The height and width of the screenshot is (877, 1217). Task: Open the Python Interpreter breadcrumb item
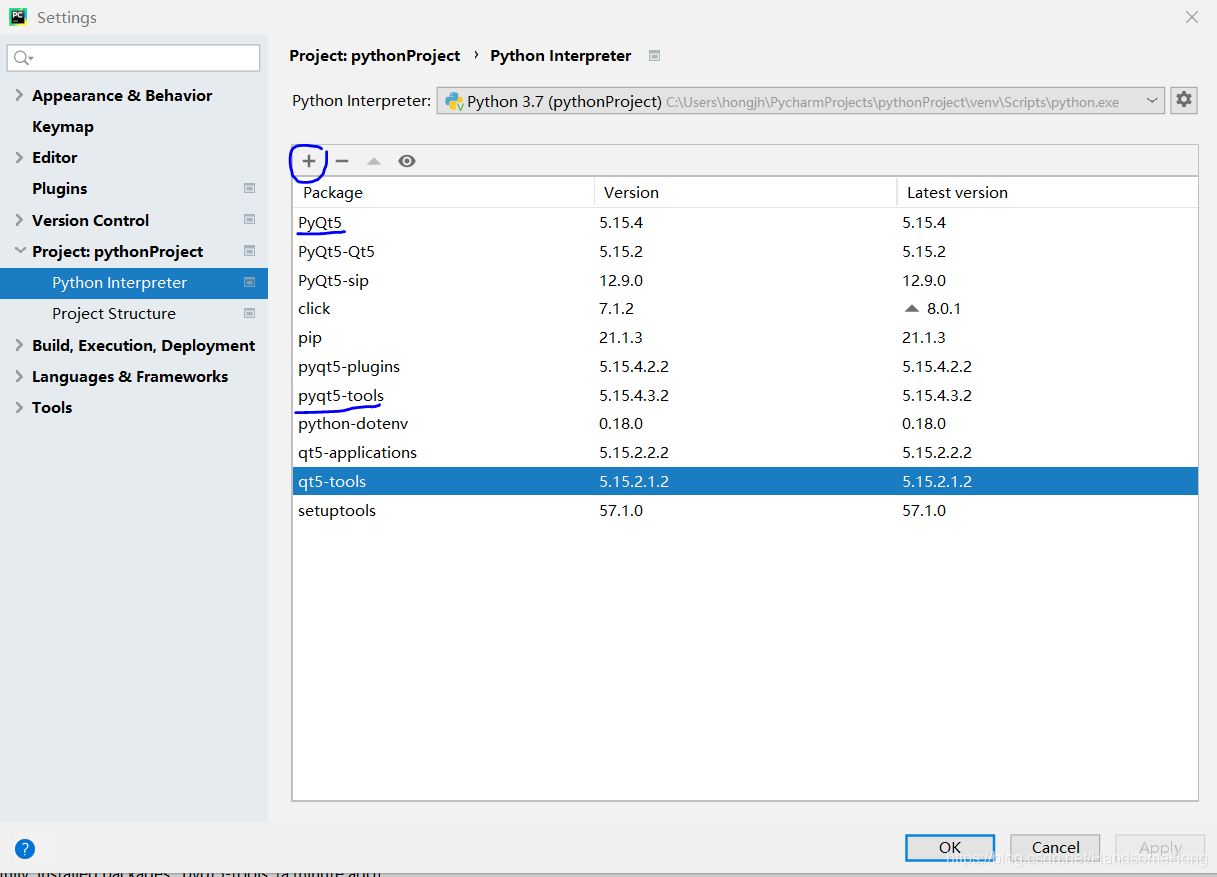(x=560, y=55)
